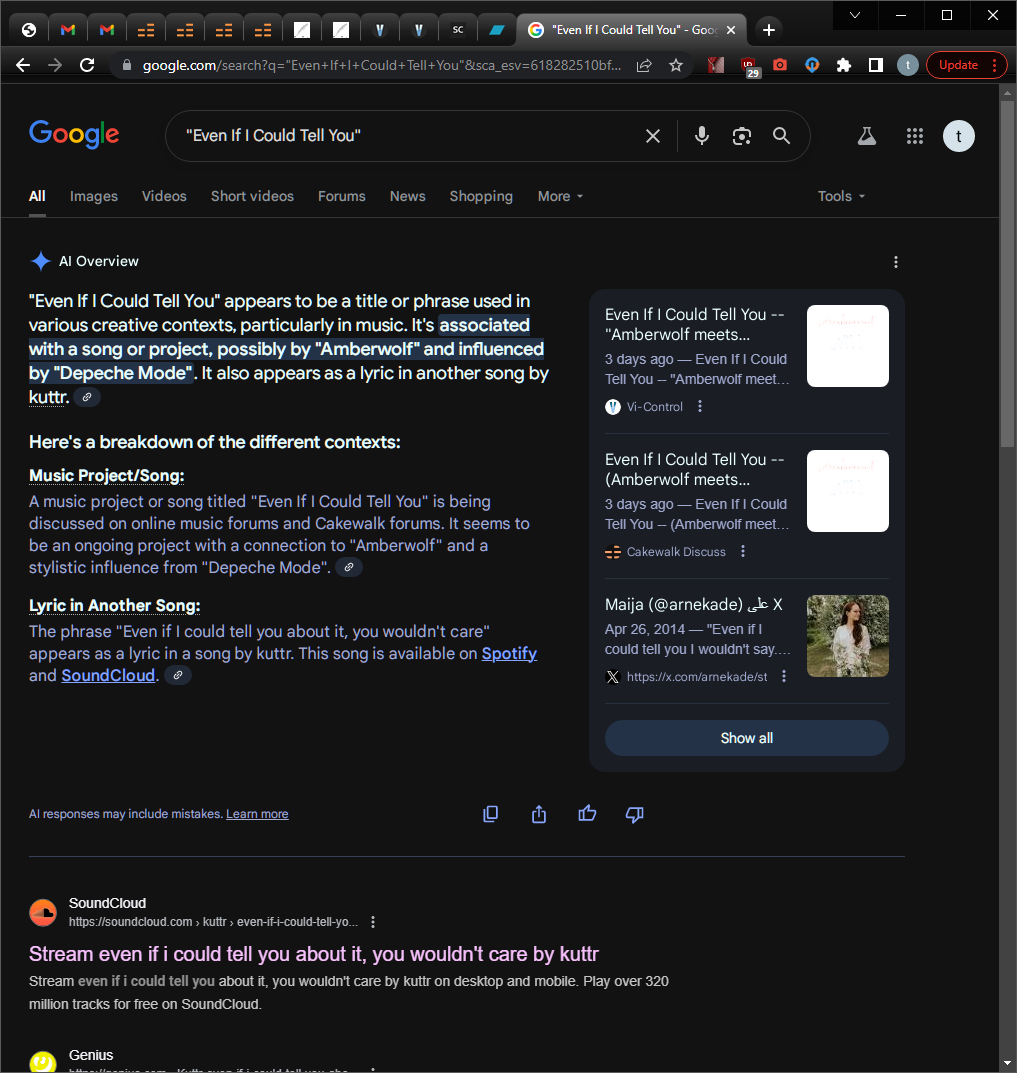Open the Chrome profile avatar in toolbar
The width and height of the screenshot is (1017, 1073).
click(x=907, y=65)
